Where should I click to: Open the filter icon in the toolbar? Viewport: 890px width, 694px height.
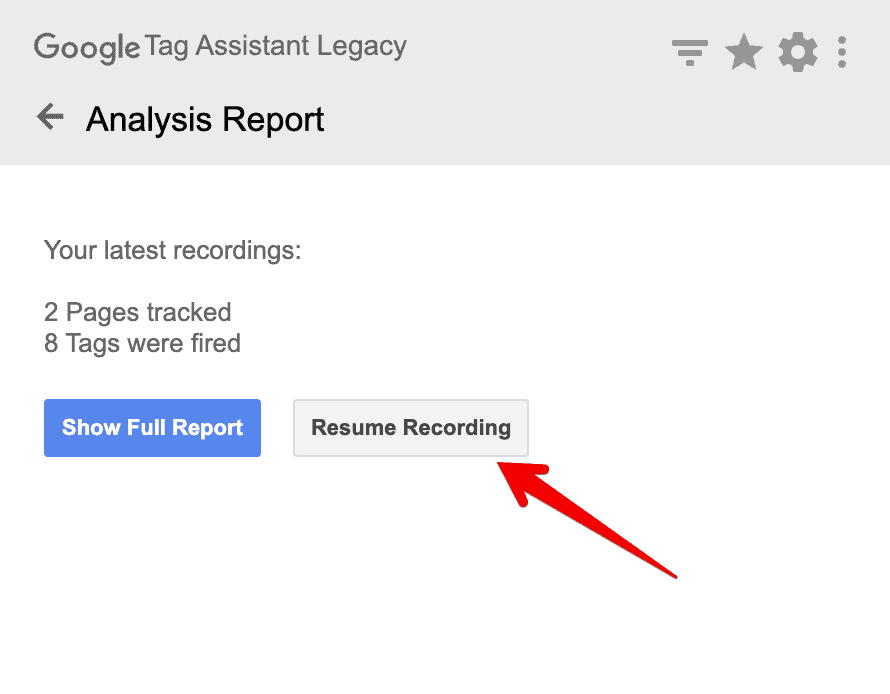pos(690,52)
